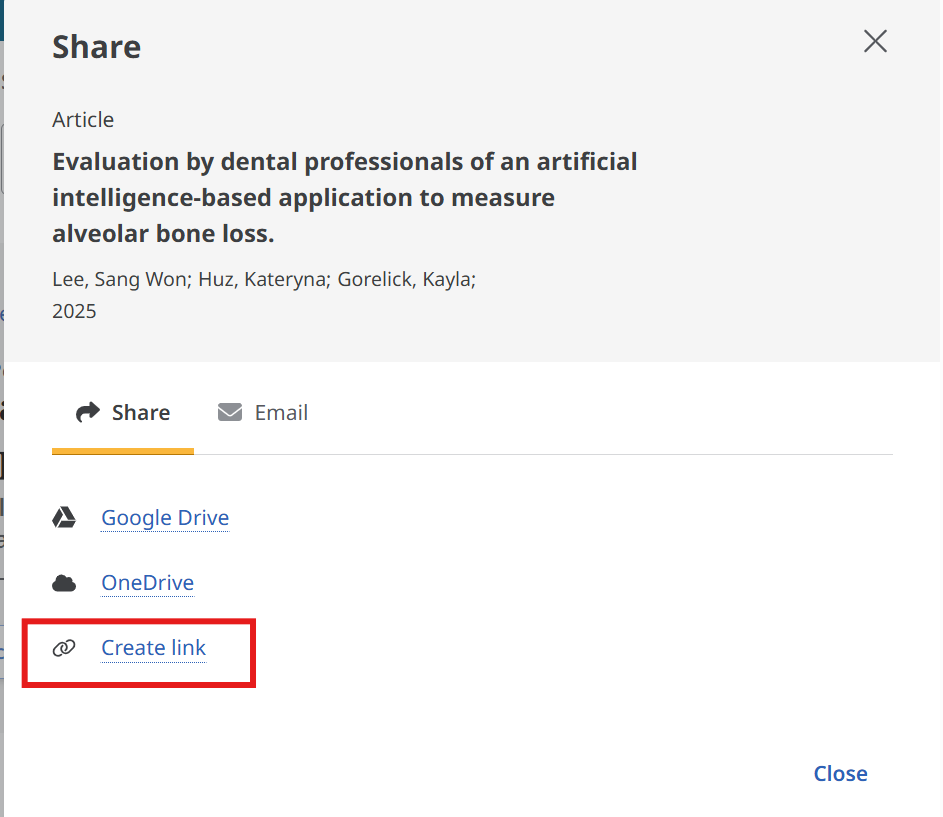Open the OneDrive sharing link

pos(147,583)
